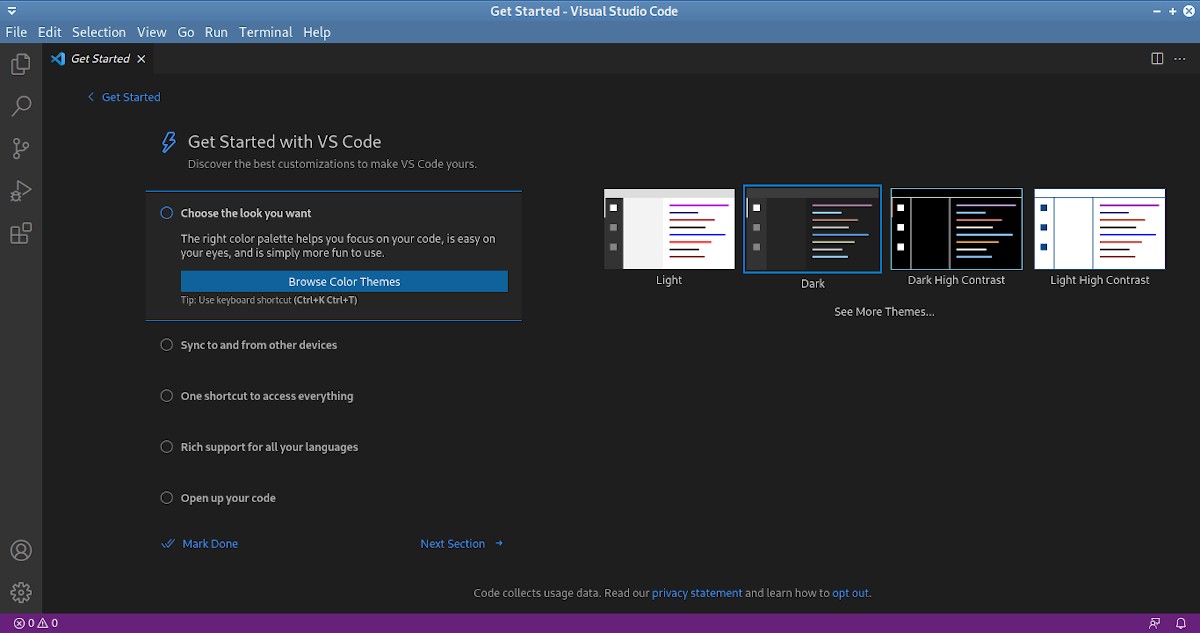Open the Run and Debug view

pyautogui.click(x=20, y=191)
